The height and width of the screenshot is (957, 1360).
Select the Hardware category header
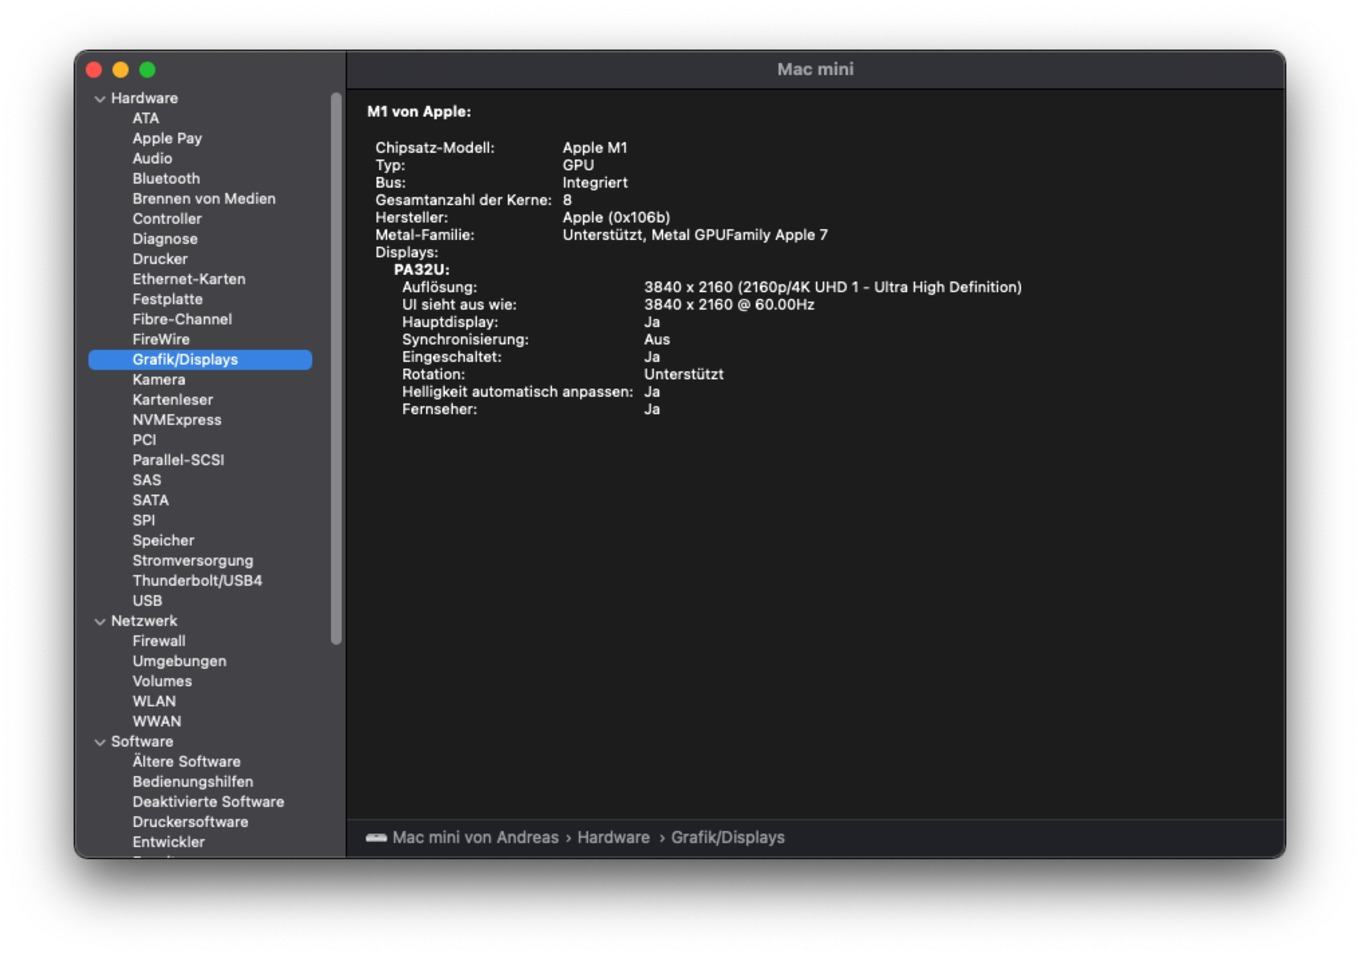[144, 98]
